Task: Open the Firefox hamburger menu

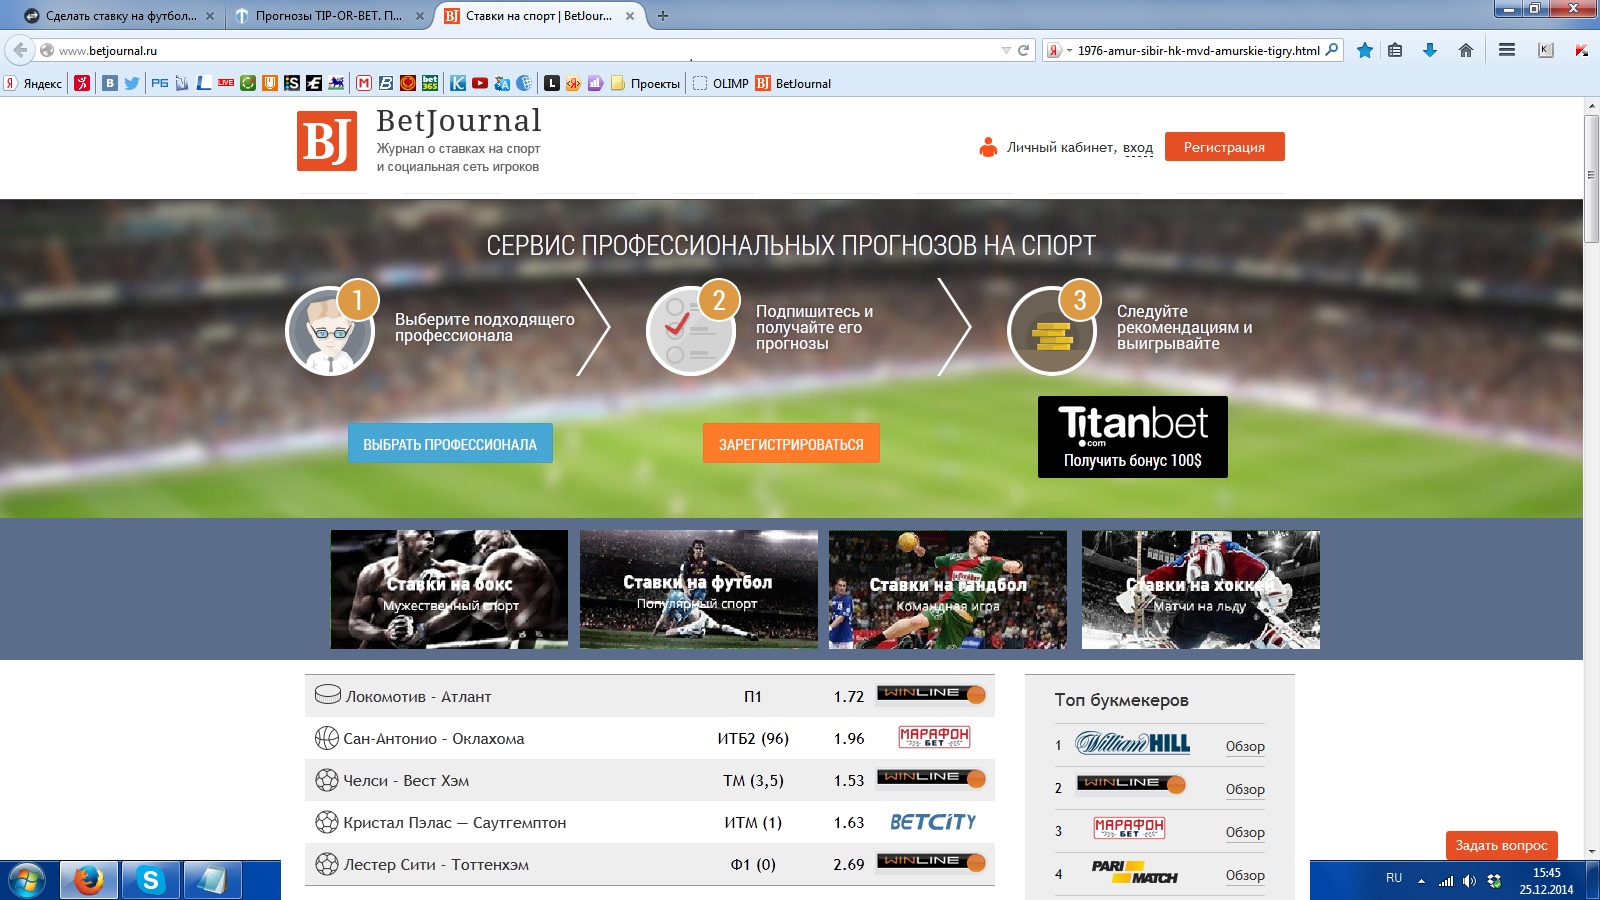Action: [1507, 50]
